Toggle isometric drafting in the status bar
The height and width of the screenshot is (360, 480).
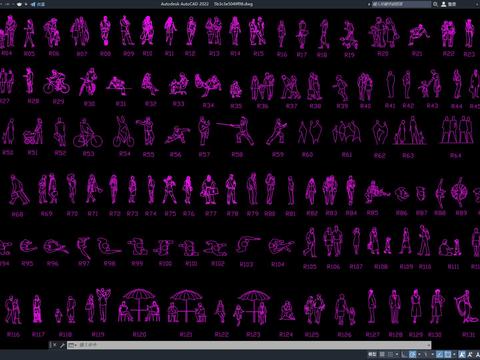[x=426, y=354]
